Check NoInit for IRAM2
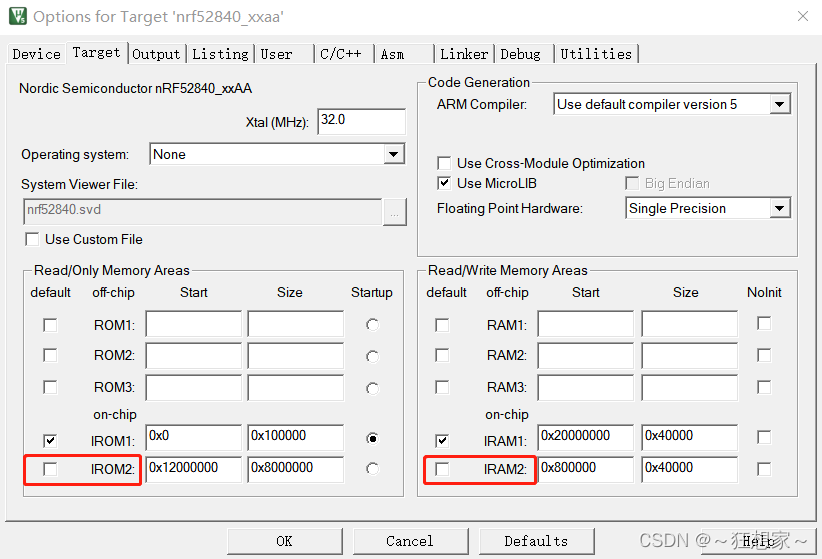 click(x=764, y=469)
